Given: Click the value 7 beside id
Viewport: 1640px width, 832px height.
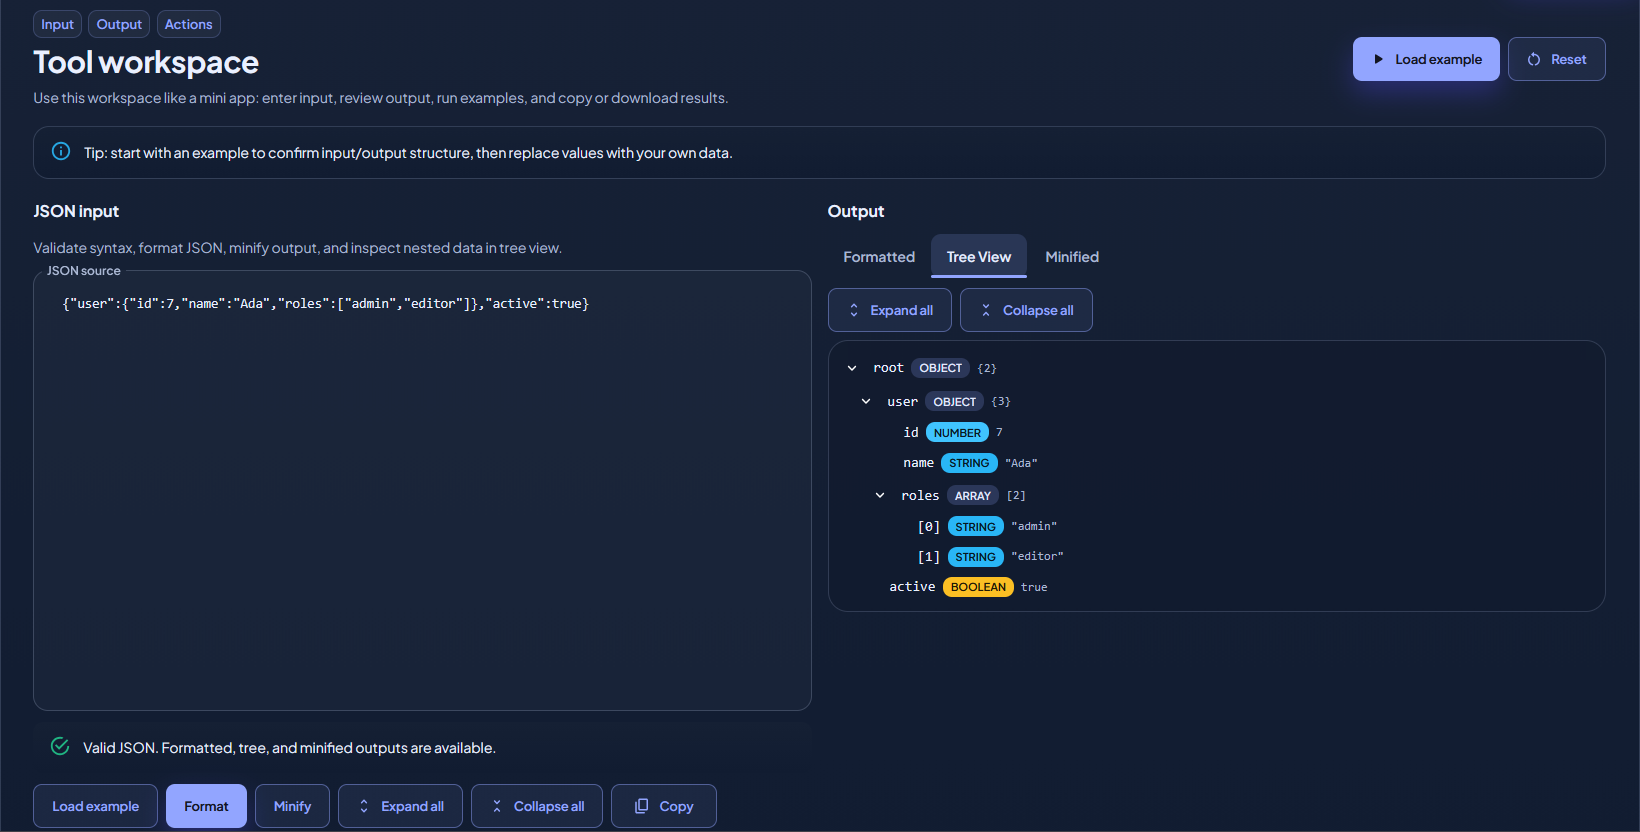Looking at the screenshot, I should 999,432.
